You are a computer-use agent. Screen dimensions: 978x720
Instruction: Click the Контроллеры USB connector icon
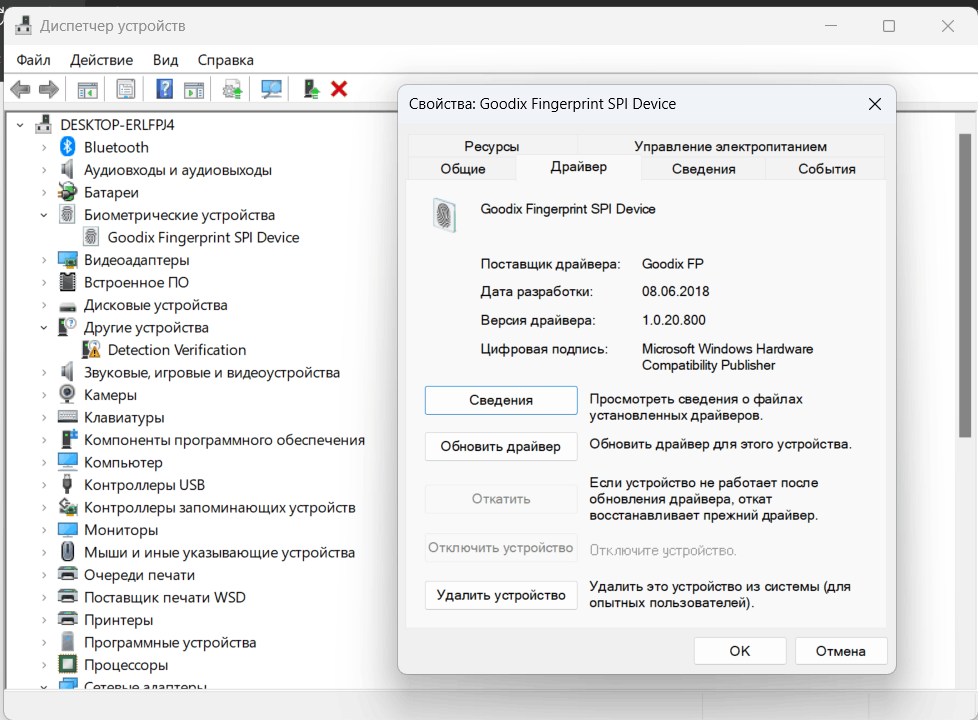point(67,484)
